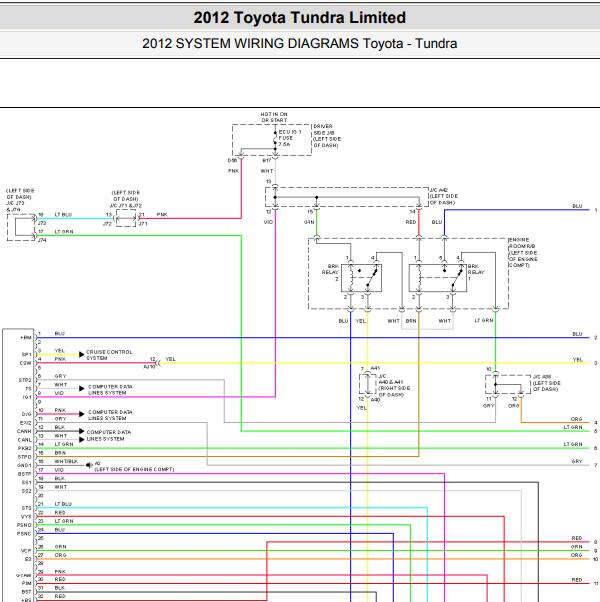Image resolution: width=600 pixels, height=602 pixels.
Task: Click the BRK RELAY 1 symbol
Action: tap(438, 278)
